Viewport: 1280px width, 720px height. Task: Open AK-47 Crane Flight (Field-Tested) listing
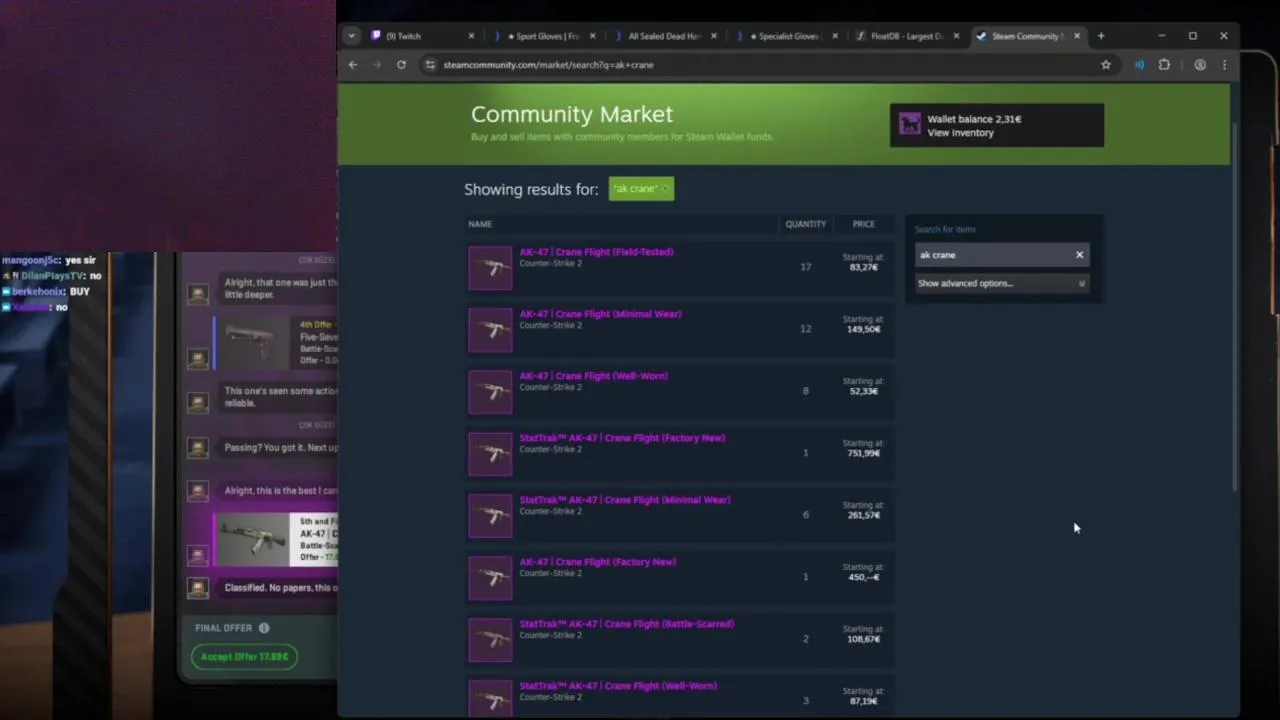596,252
